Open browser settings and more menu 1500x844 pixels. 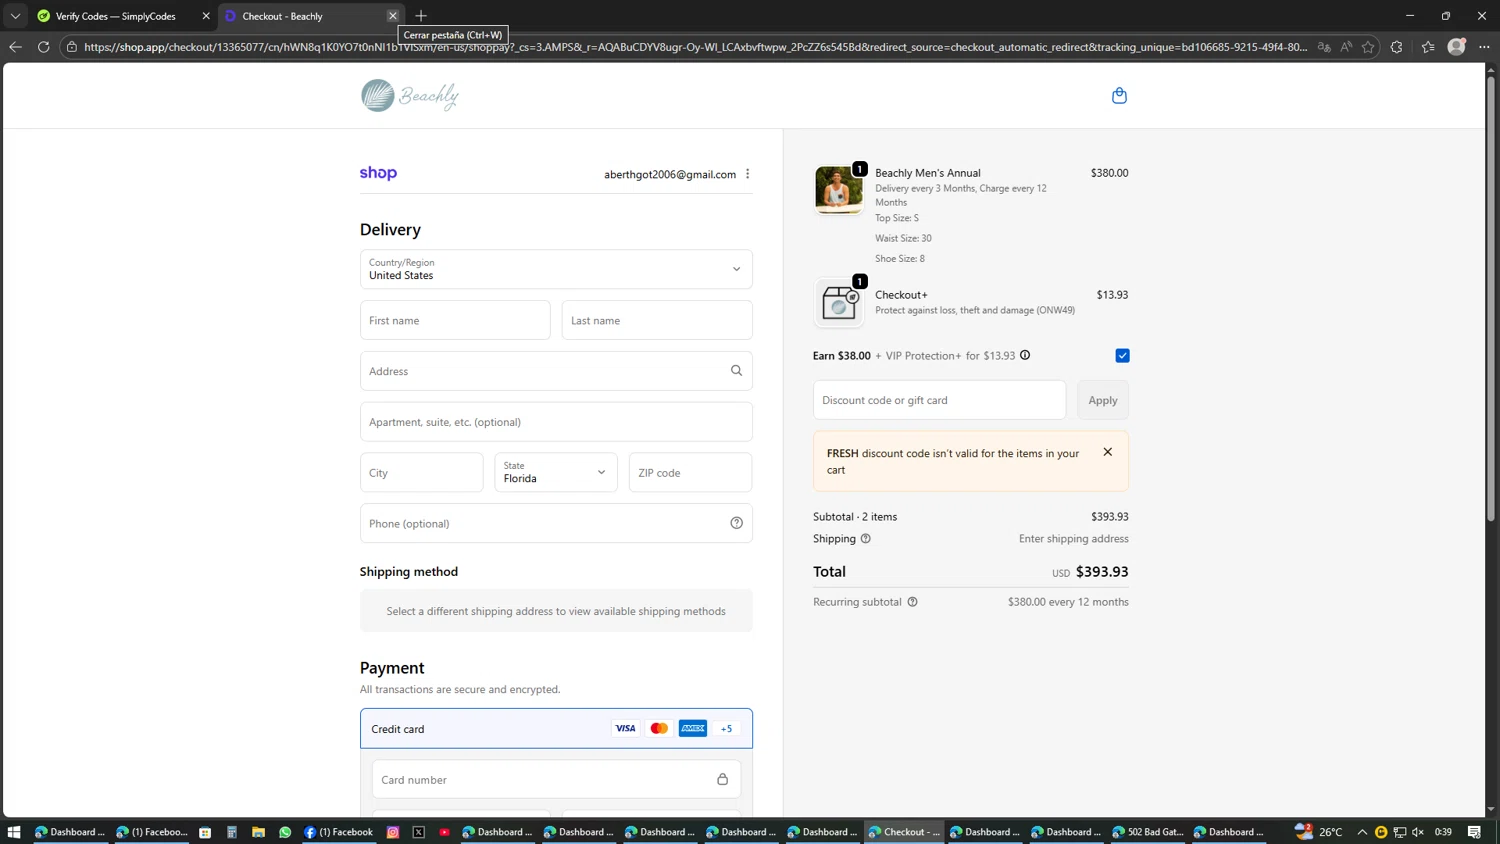1484,47
